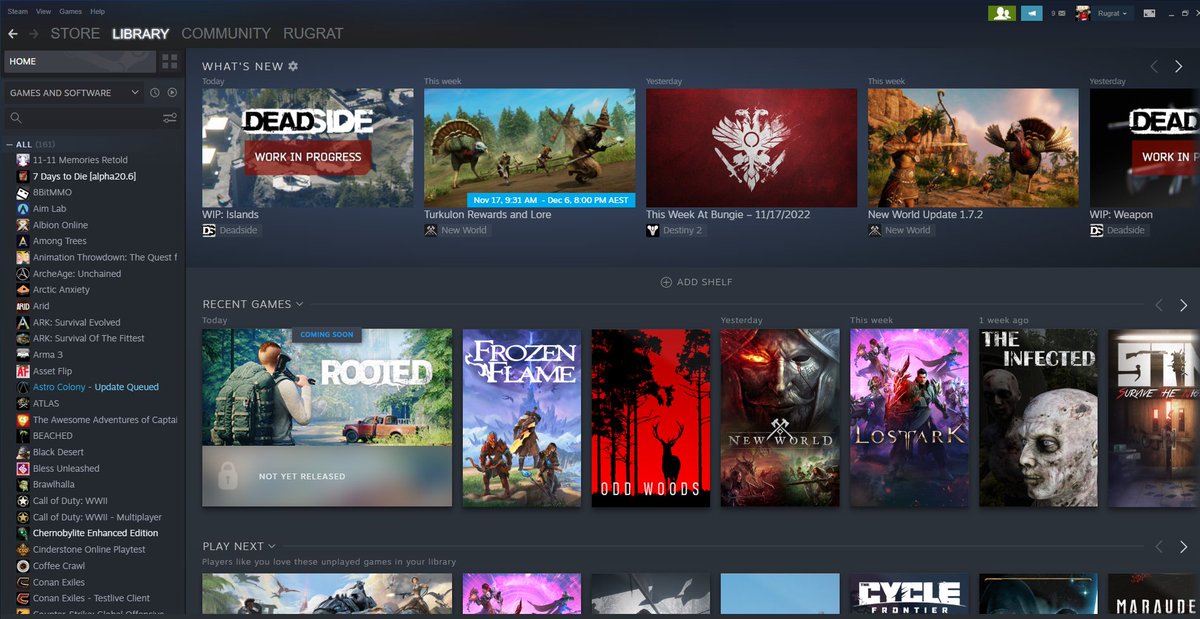The image size is (1200, 619).
Task: Go back with the left arrow
Action: pyautogui.click(x=13, y=34)
